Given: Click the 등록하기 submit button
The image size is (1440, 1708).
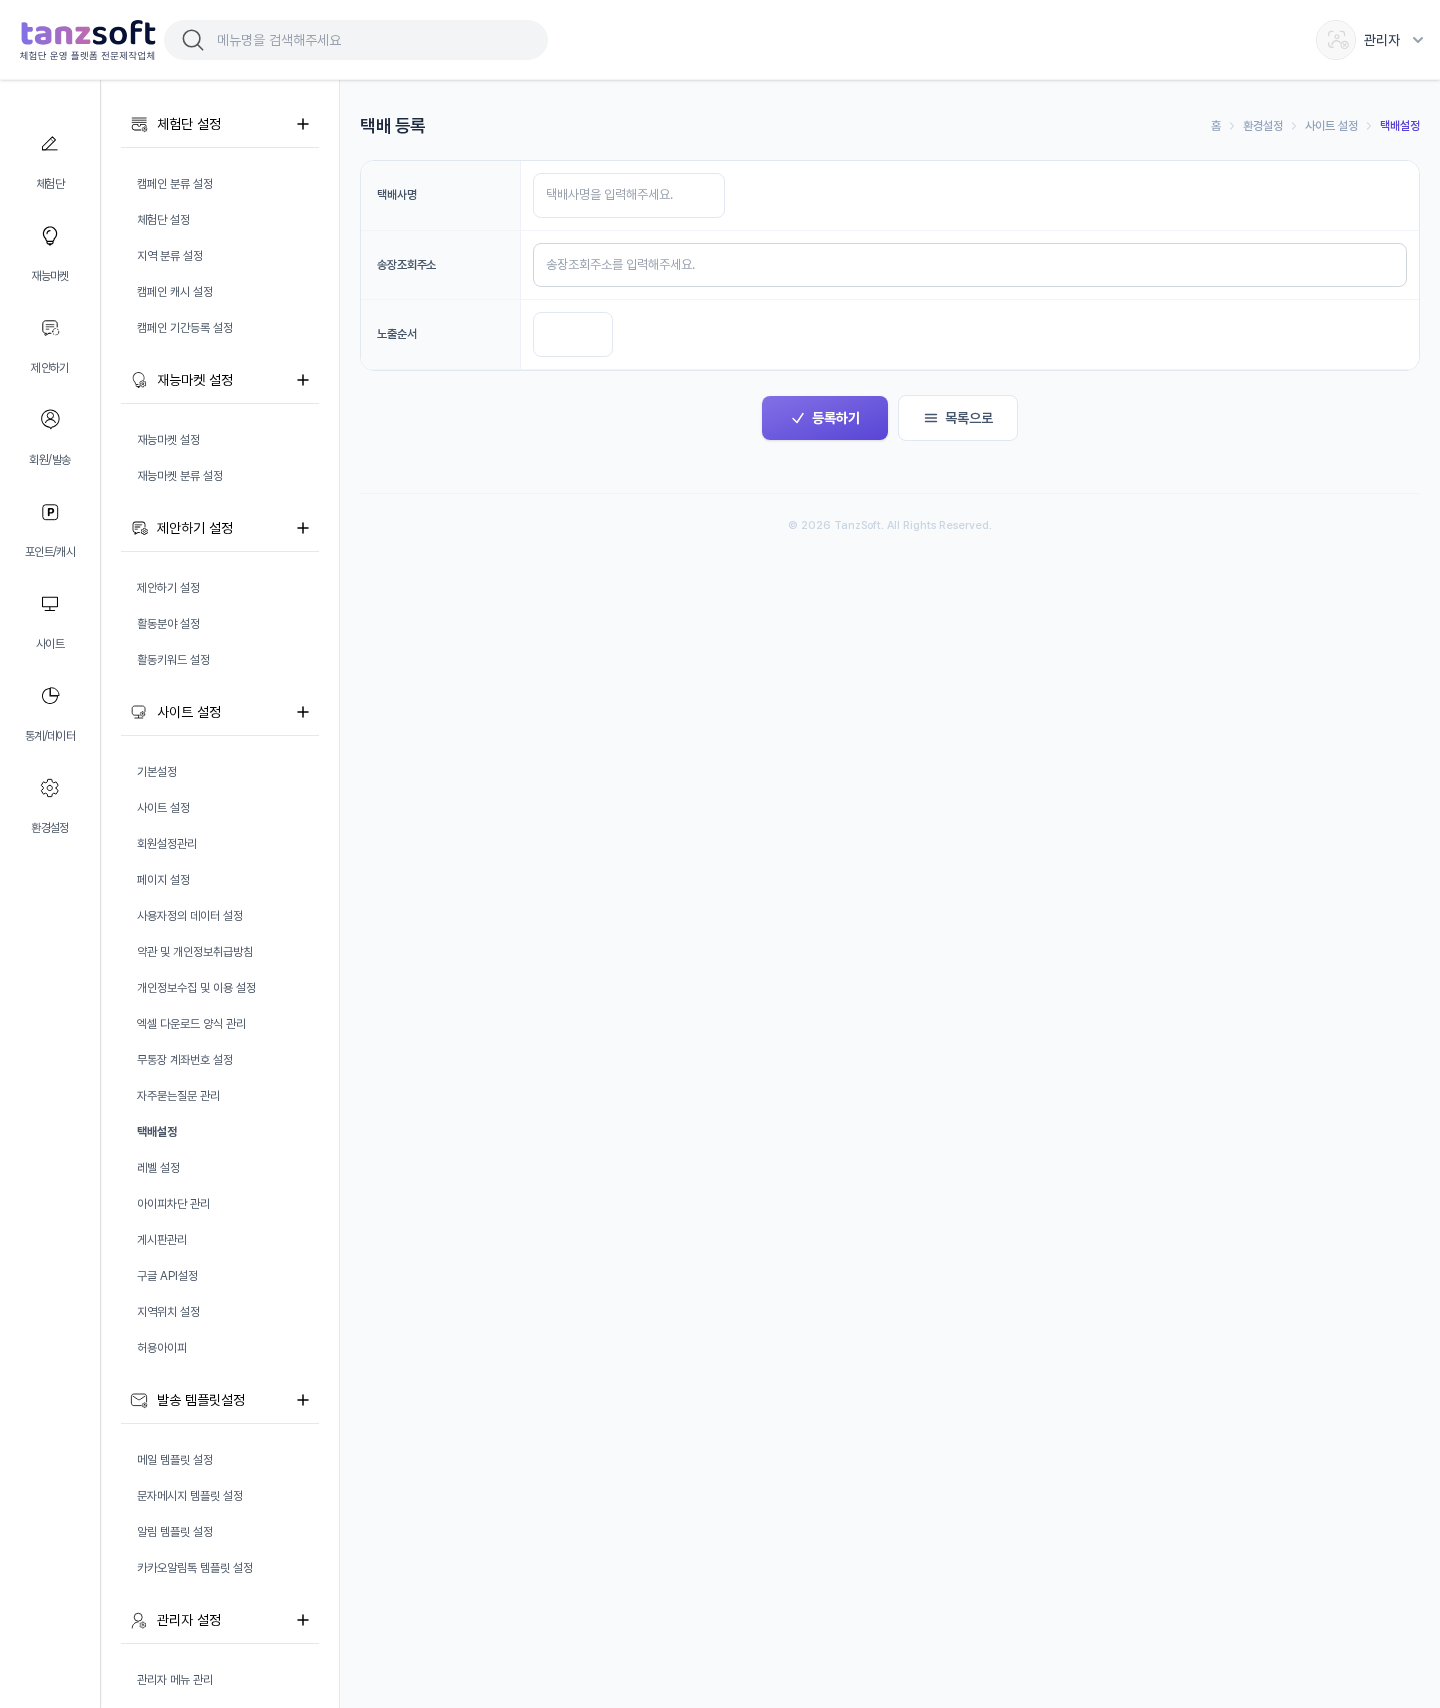Looking at the screenshot, I should pyautogui.click(x=825, y=418).
